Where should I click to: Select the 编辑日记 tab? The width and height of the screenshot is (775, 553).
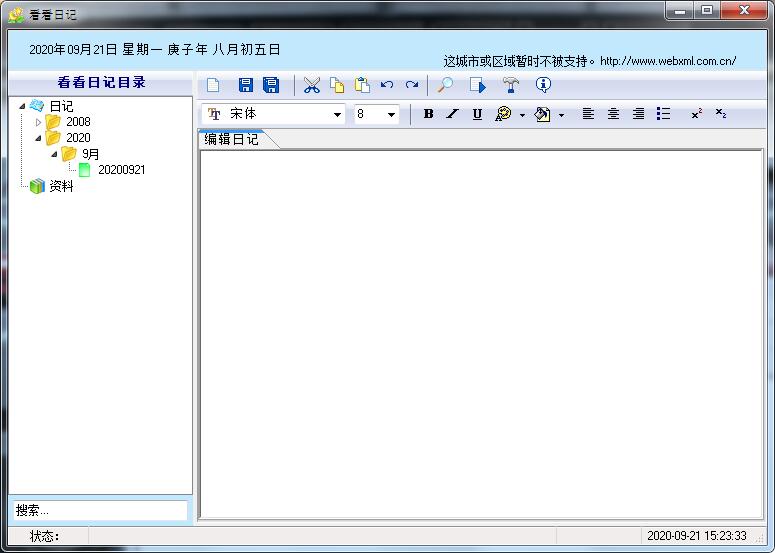(232, 140)
